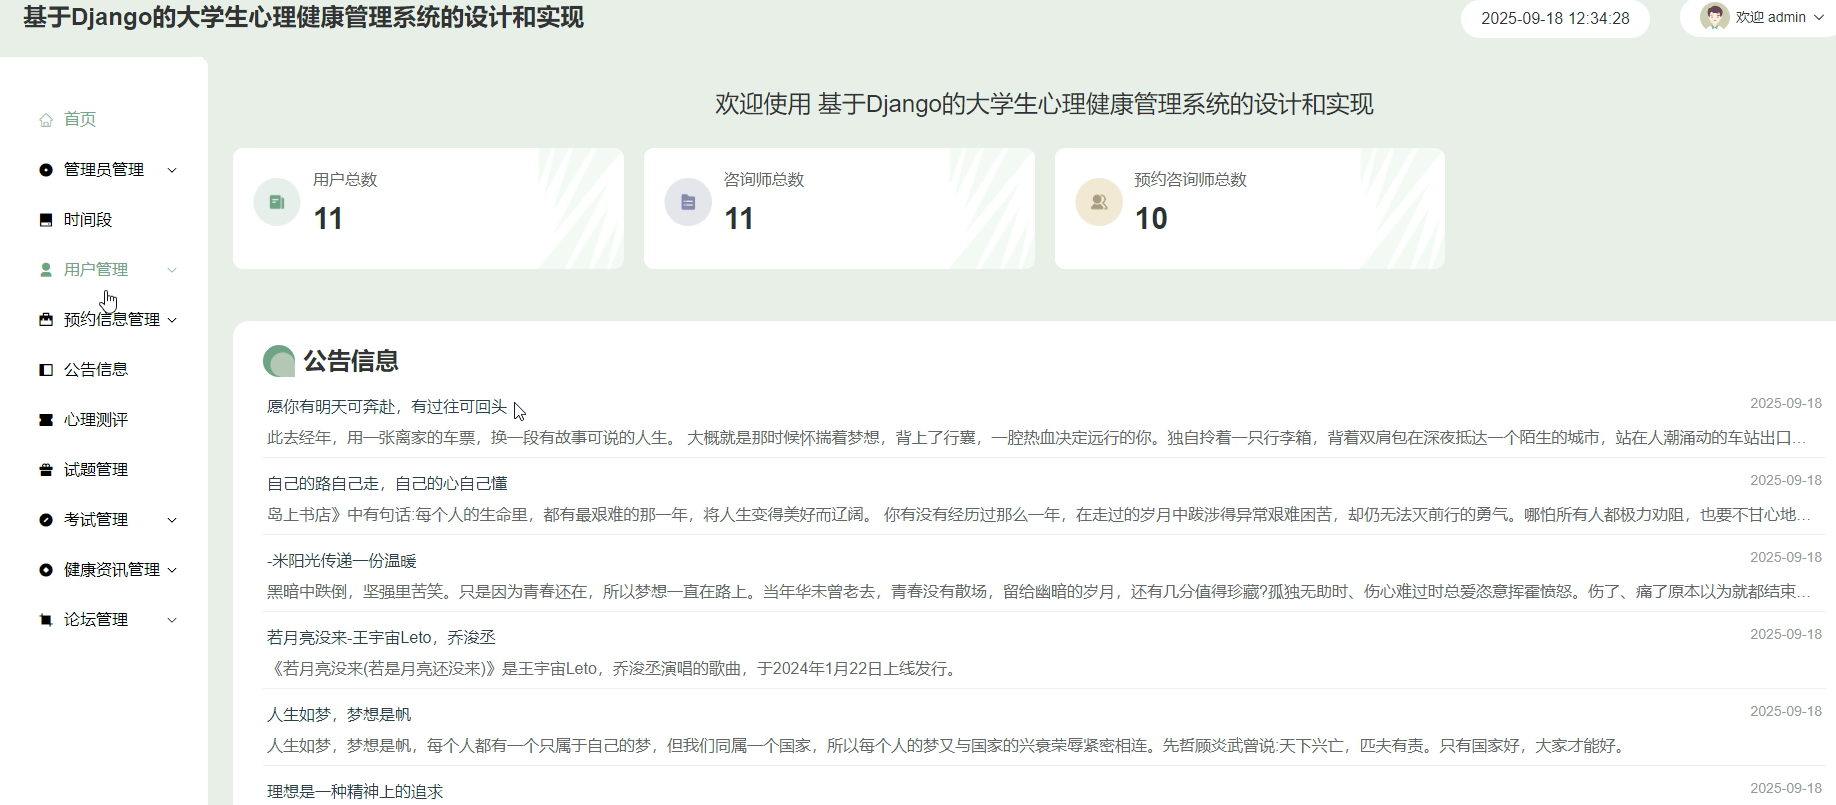Open the 用户管理 menu label
This screenshot has width=1836, height=805.
point(96,270)
